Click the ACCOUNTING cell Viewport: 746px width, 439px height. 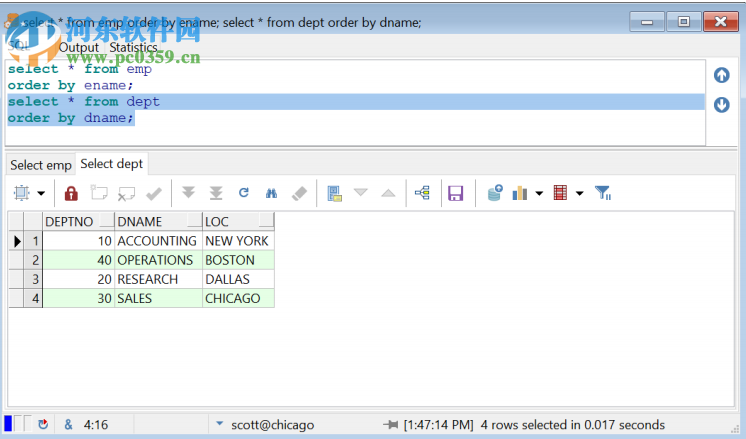coord(158,241)
